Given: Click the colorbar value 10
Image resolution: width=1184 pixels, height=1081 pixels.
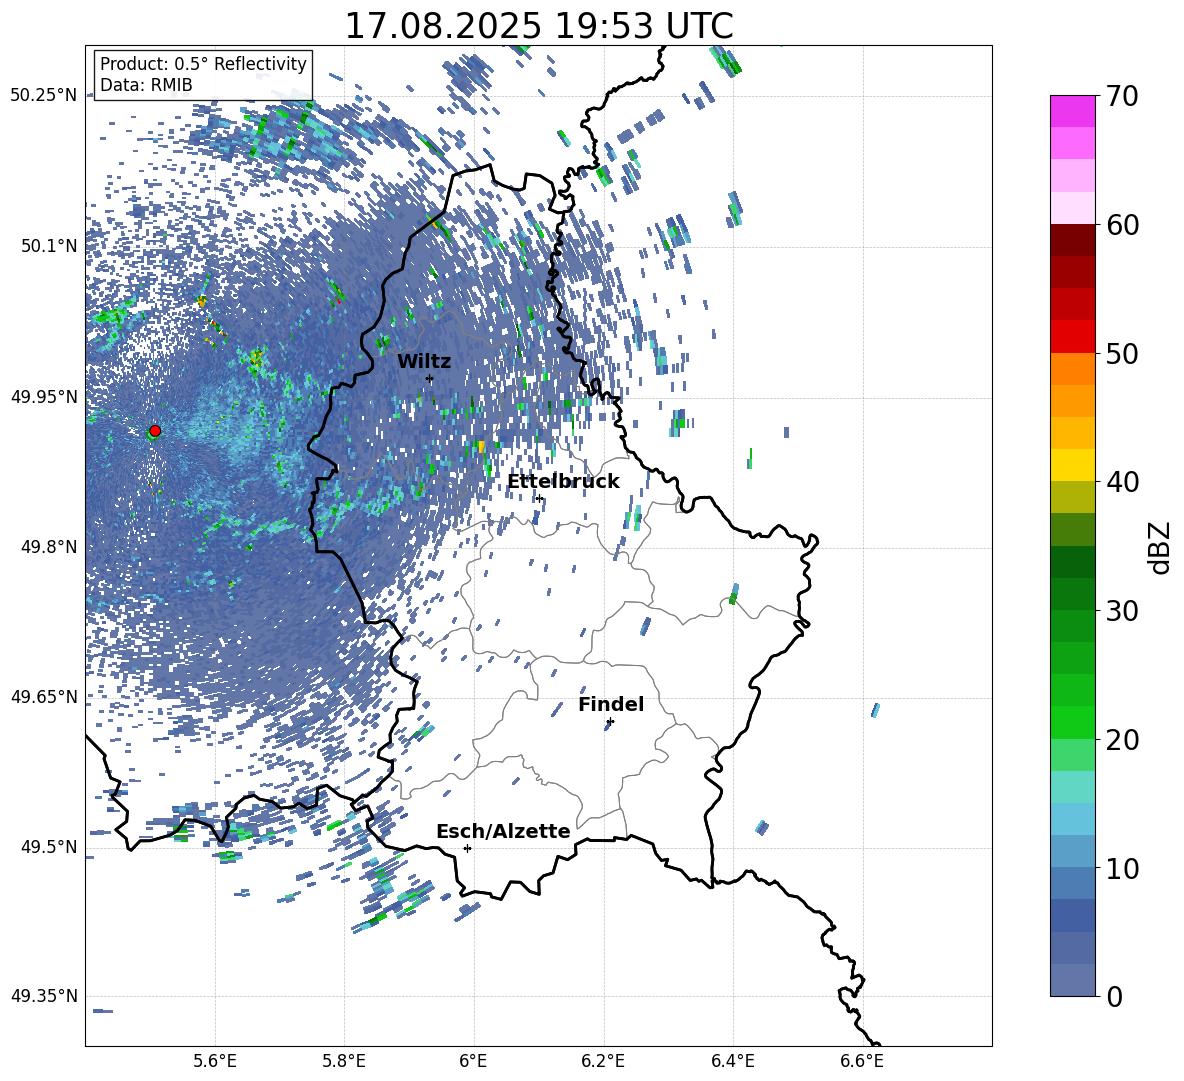Looking at the screenshot, I should pos(1121,868).
